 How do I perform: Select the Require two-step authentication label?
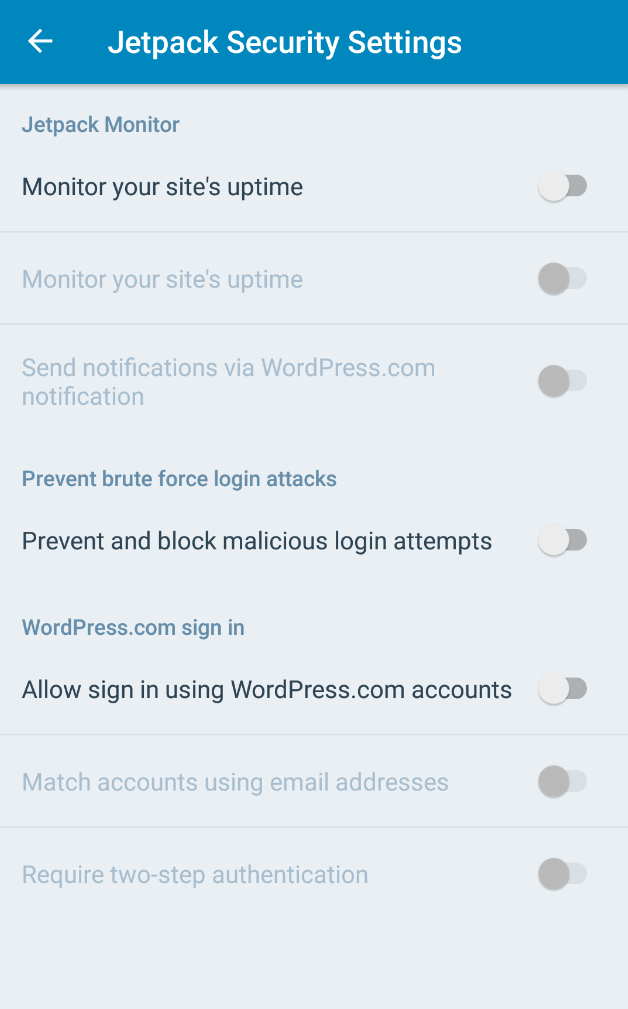[195, 875]
